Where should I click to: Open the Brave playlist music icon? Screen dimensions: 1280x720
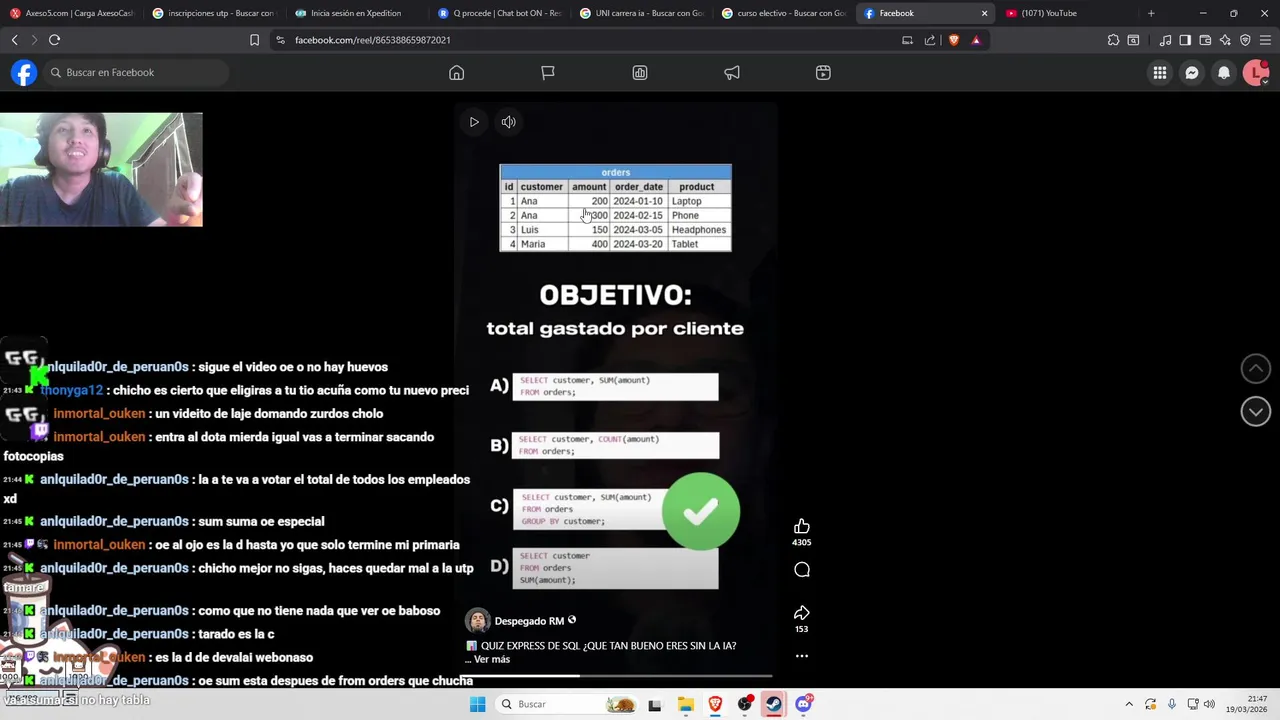click(1165, 40)
